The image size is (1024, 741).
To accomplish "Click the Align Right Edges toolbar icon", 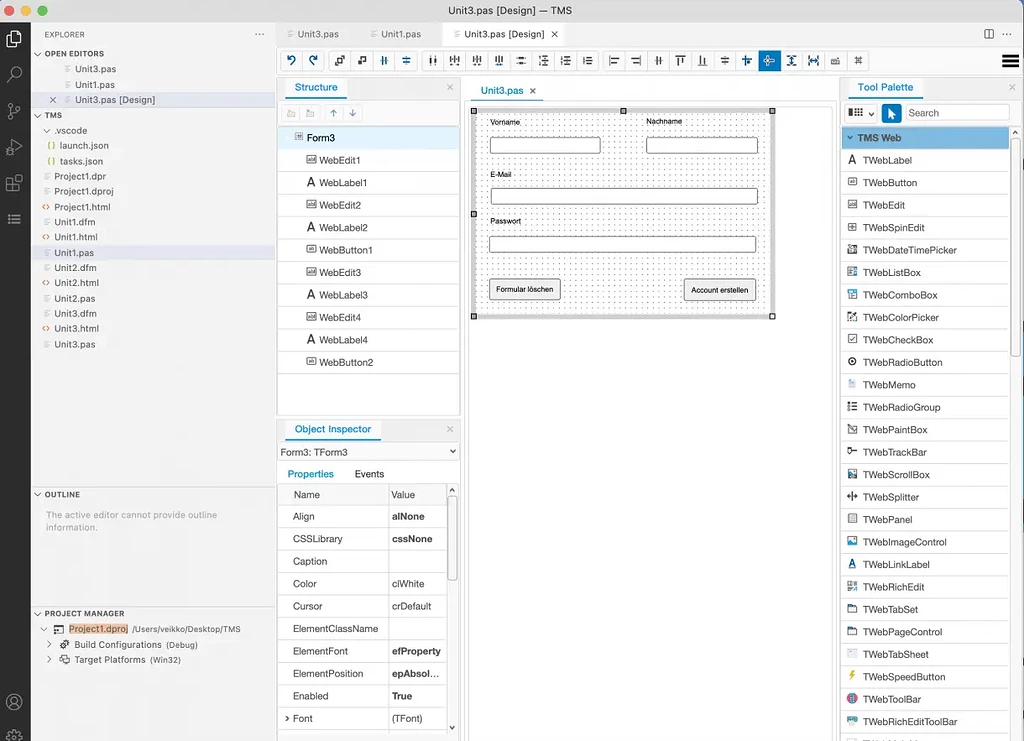I will coord(636,61).
